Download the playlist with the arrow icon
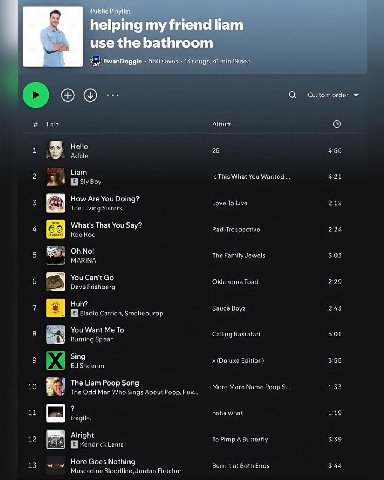This screenshot has height=480, width=384. tap(90, 95)
